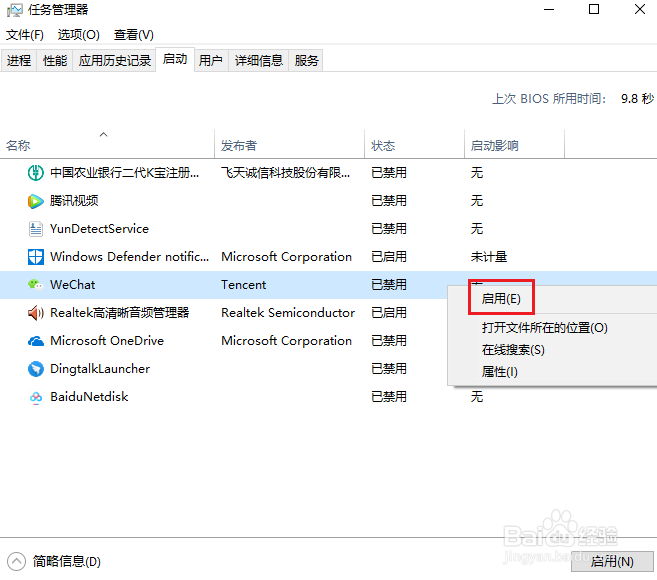Click the WeChat green bubble icon
The height and width of the screenshot is (580, 657).
click(36, 285)
